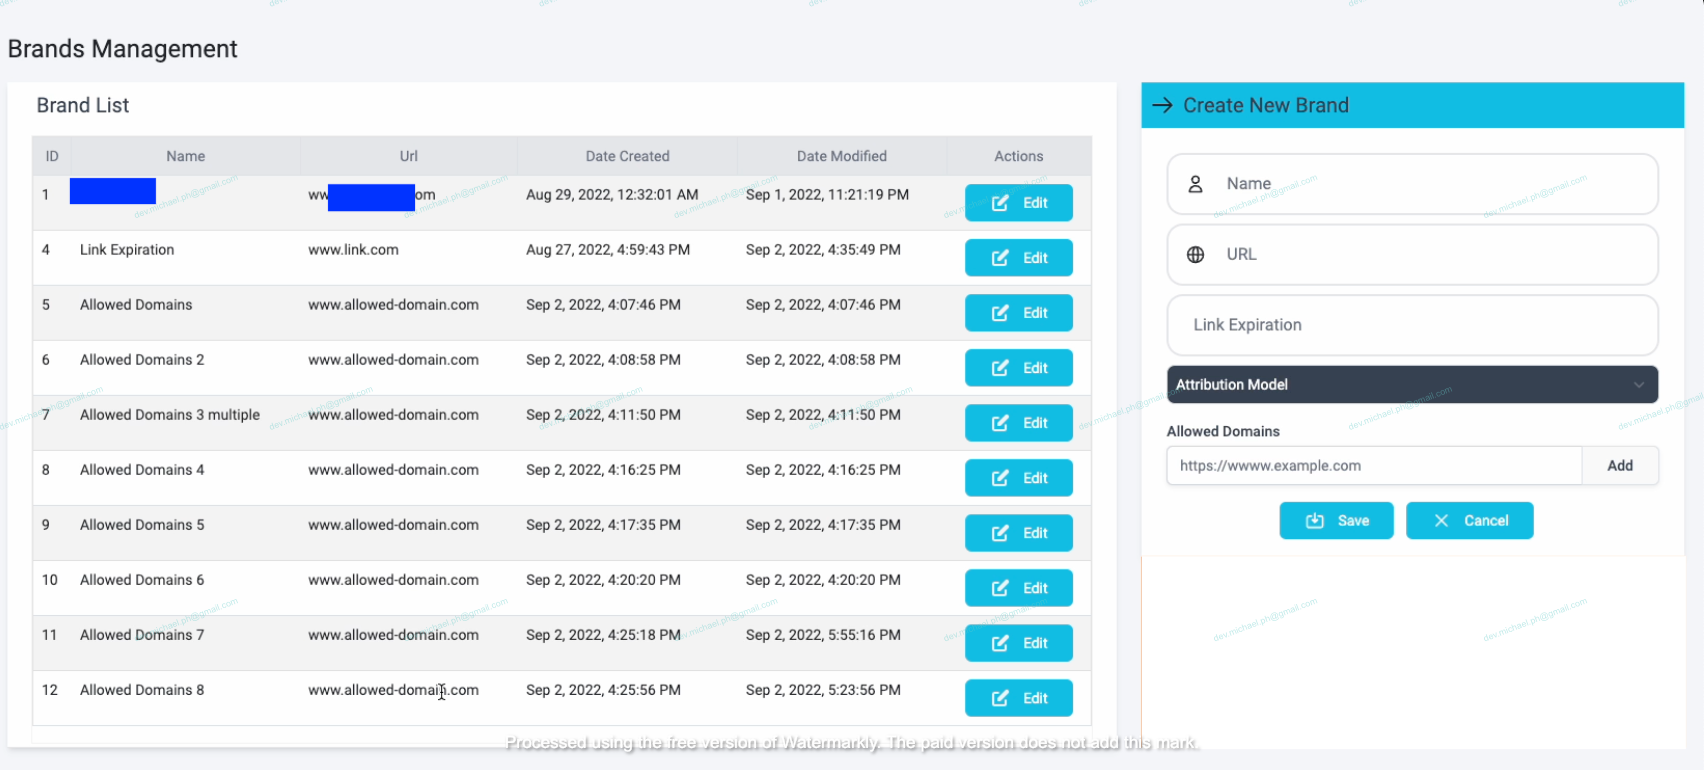
Task: Click the person icon in Name field
Action: point(1195,184)
